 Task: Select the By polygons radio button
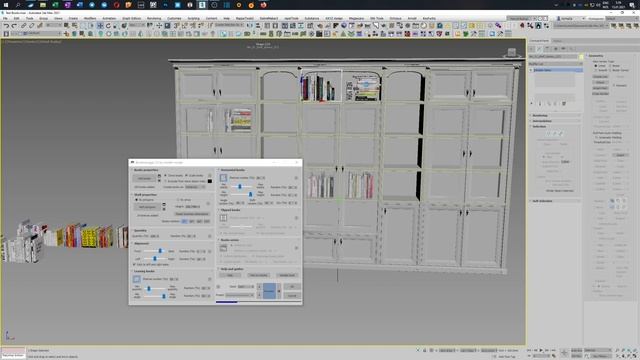[x=137, y=200]
